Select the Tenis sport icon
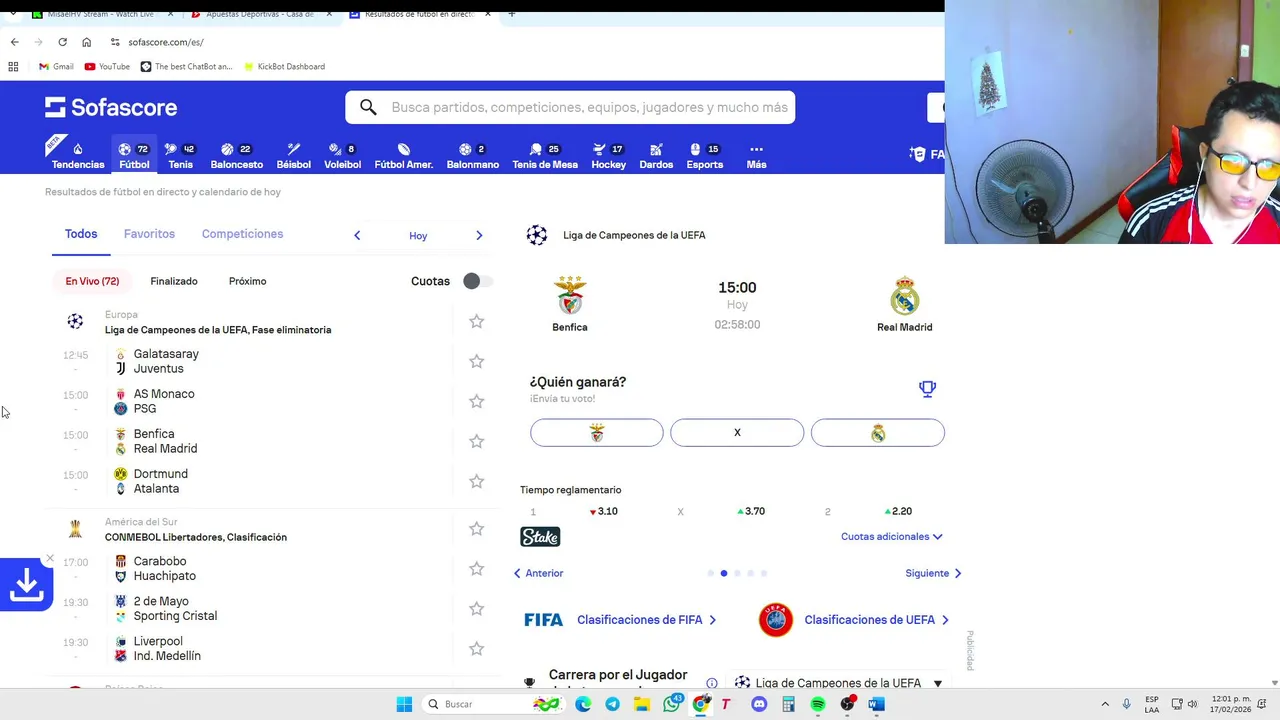This screenshot has width=1280, height=720. coord(180,155)
